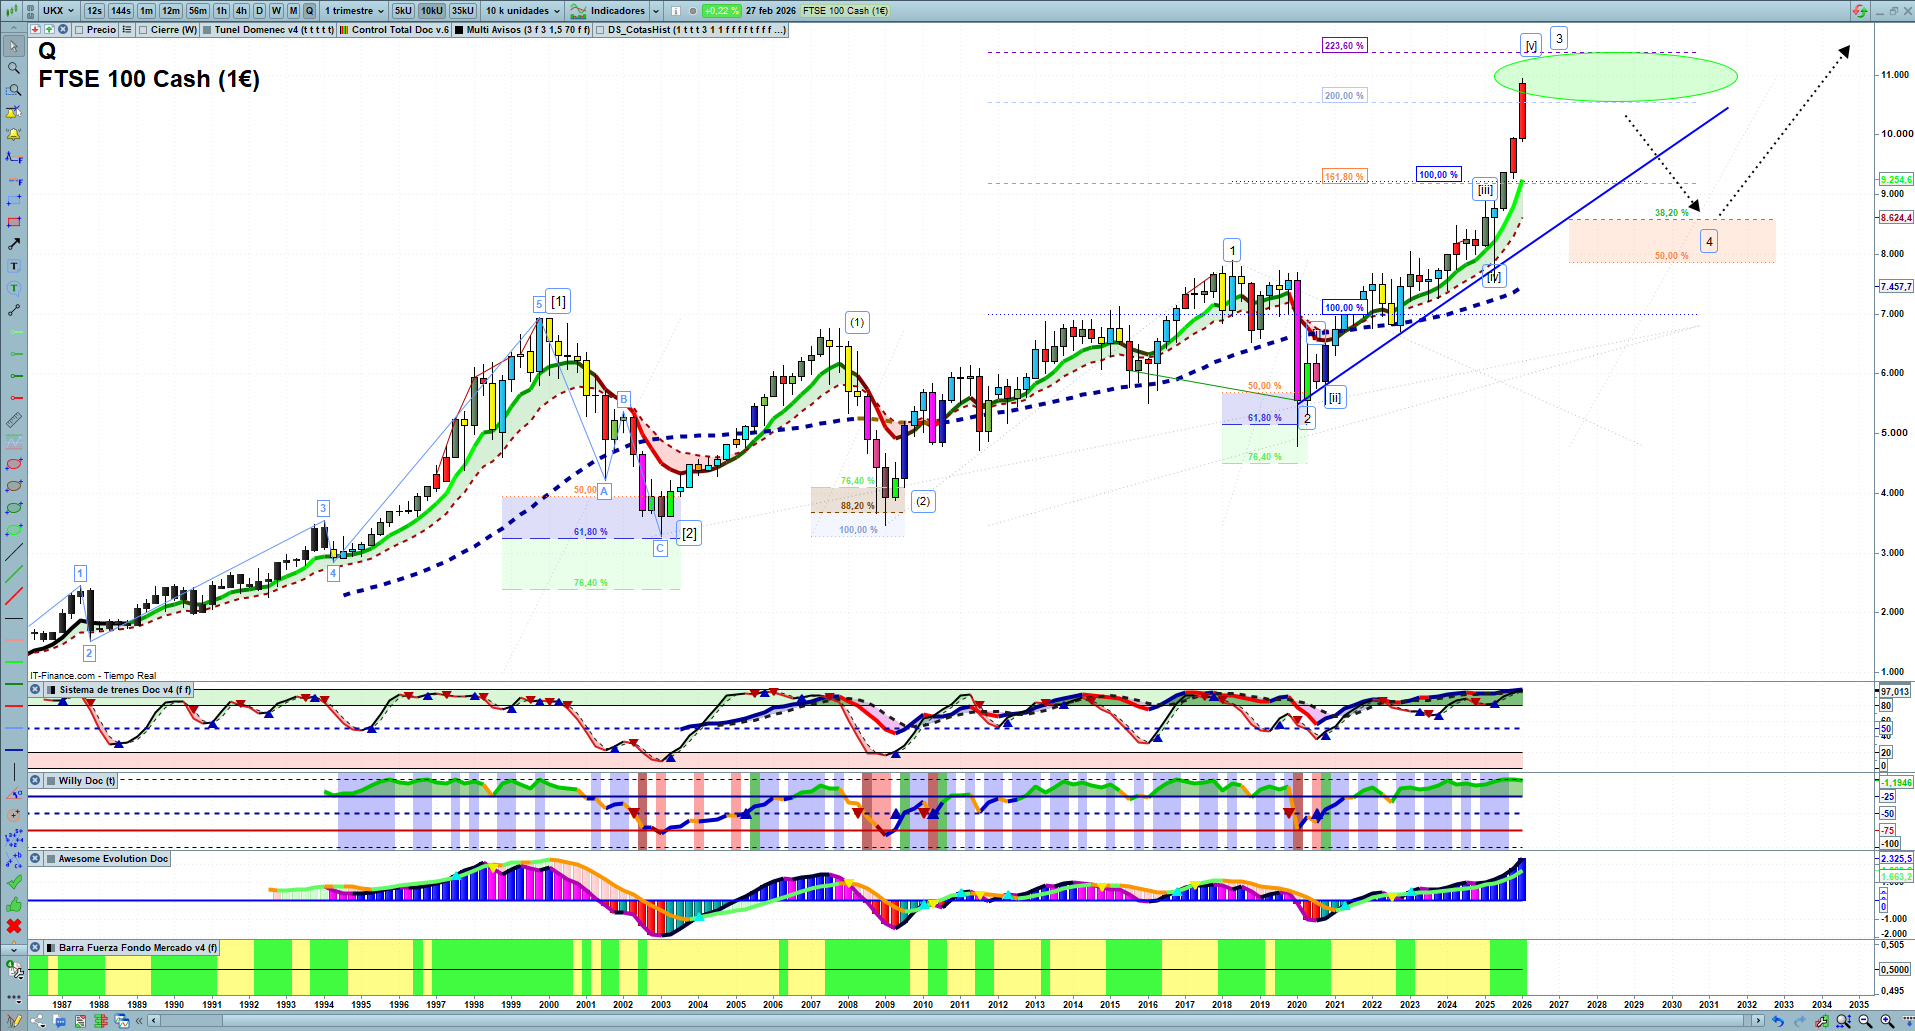Close the Awesome Evolution Doc panel

tap(35, 859)
